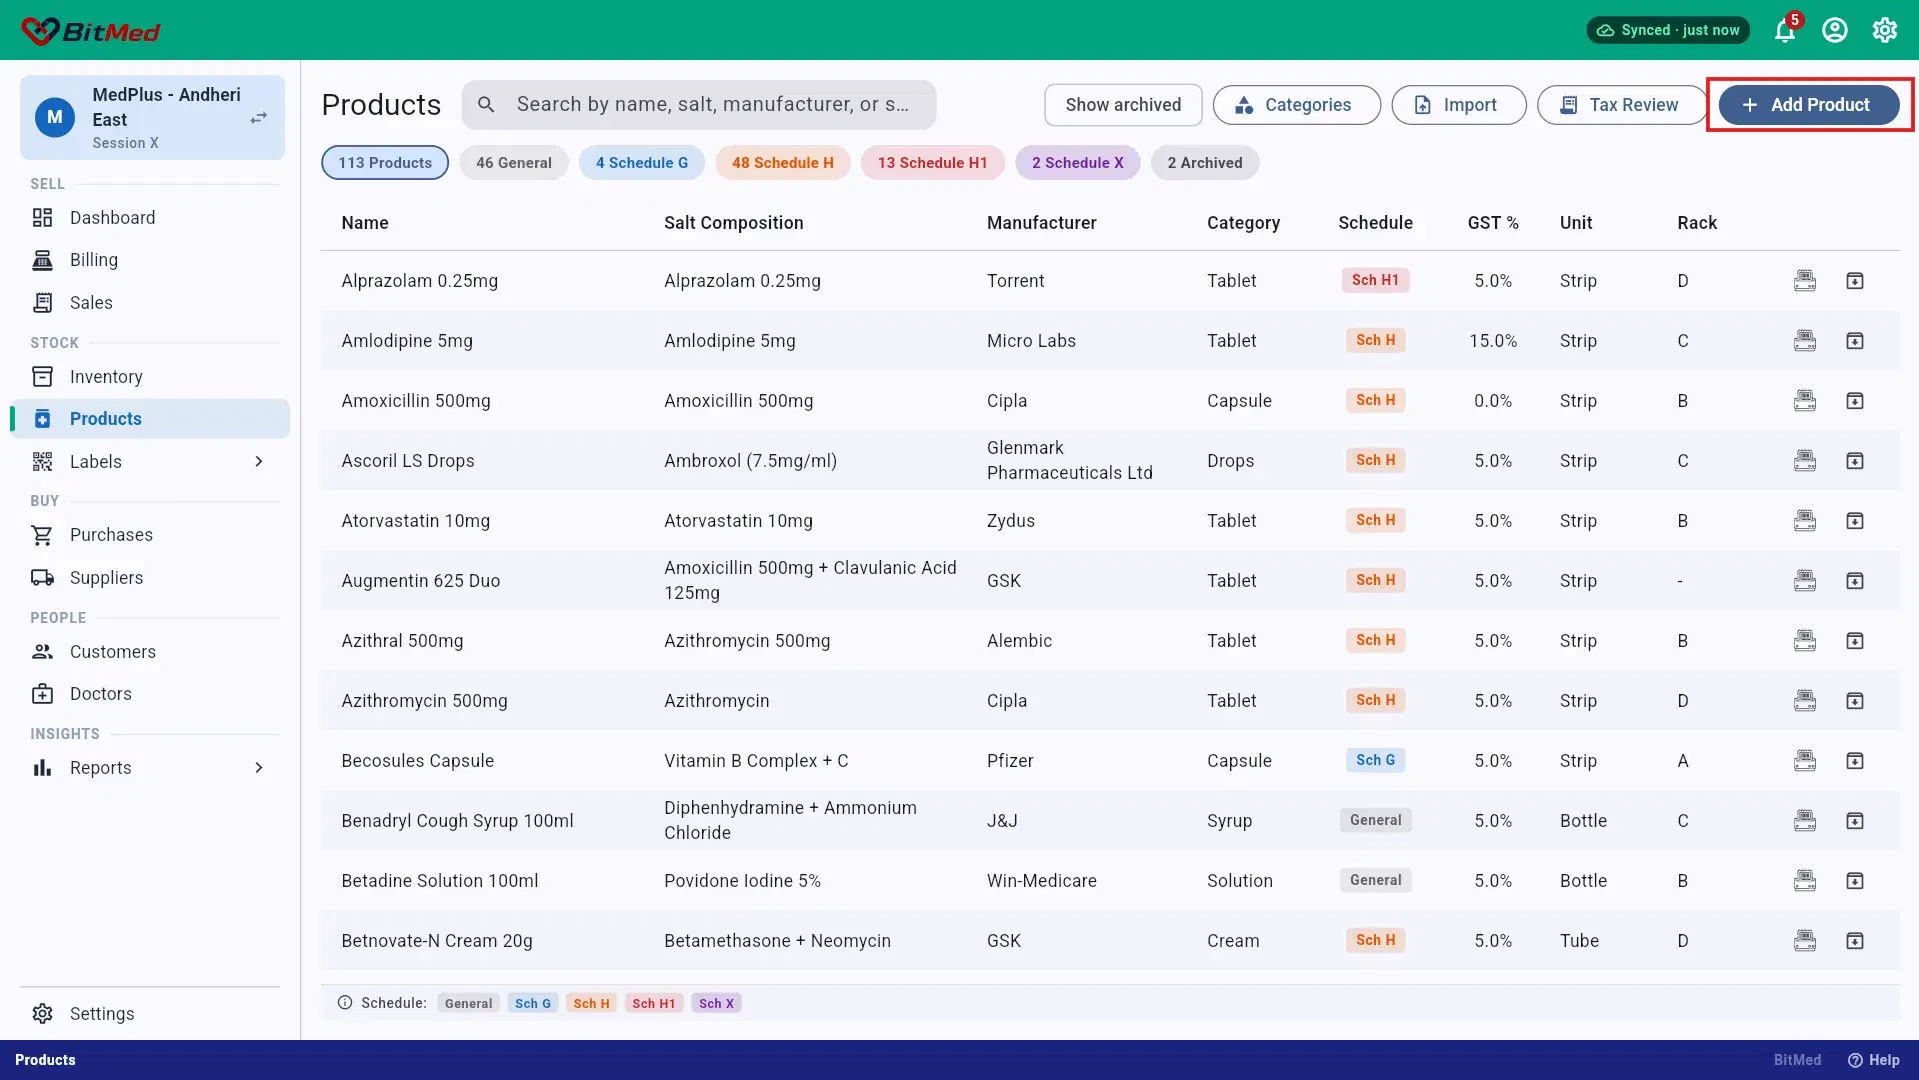Click the Add Product button
The image size is (1919, 1080).
[x=1809, y=105]
